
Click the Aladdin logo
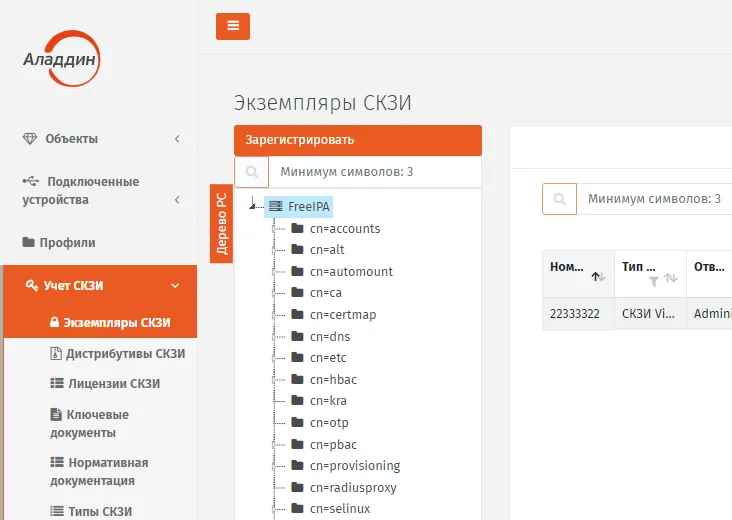[62, 58]
